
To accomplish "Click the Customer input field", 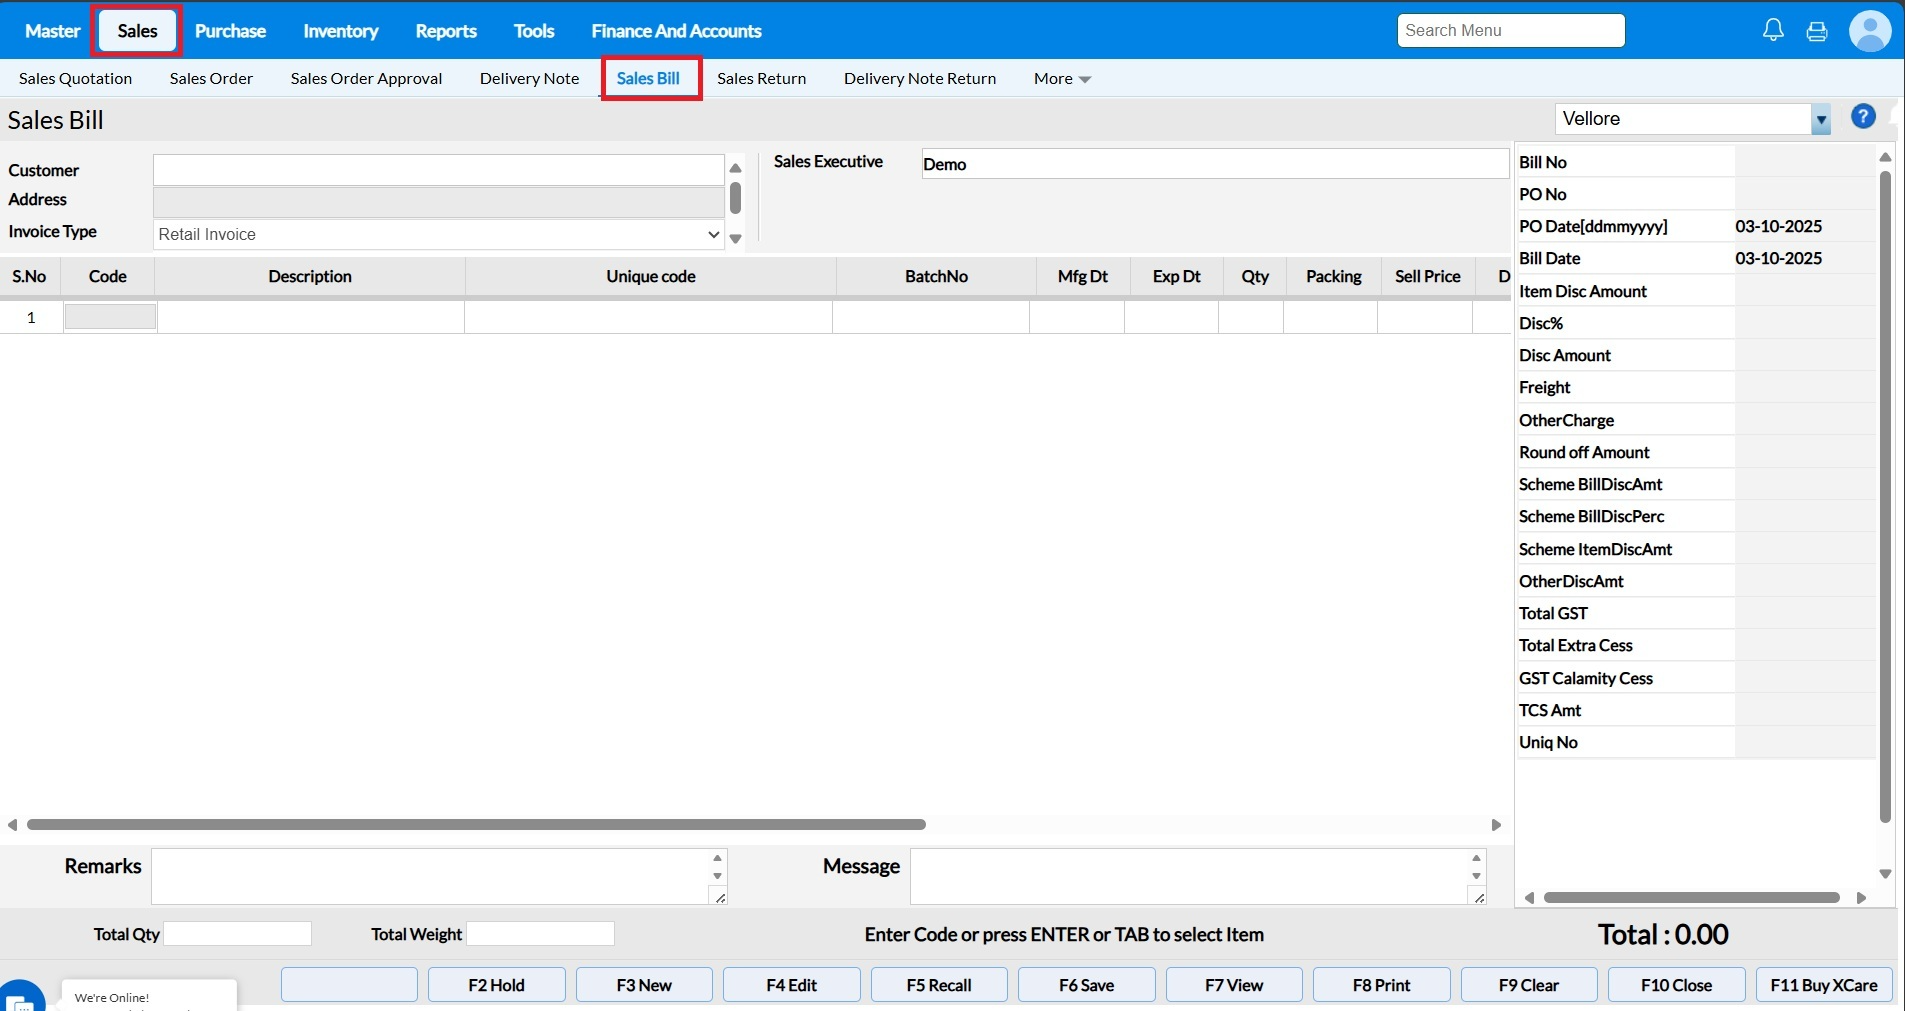I will [x=438, y=170].
